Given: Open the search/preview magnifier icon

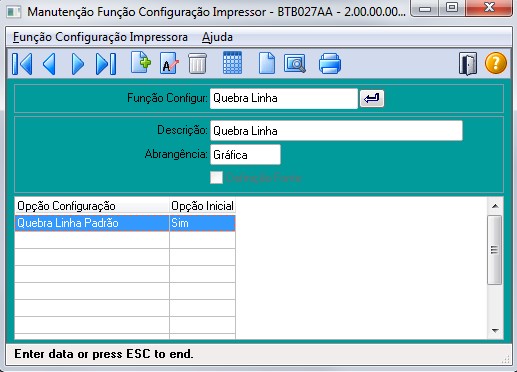Looking at the screenshot, I should pos(295,63).
